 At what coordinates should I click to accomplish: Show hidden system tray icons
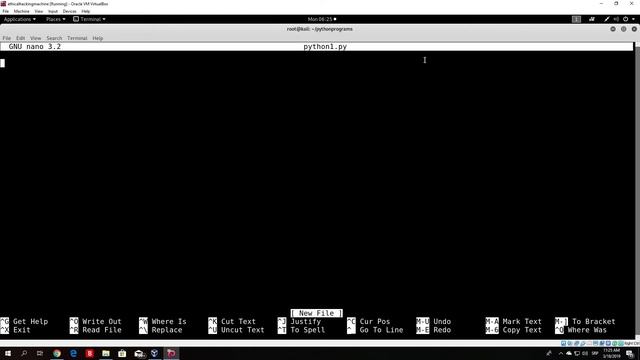point(561,353)
